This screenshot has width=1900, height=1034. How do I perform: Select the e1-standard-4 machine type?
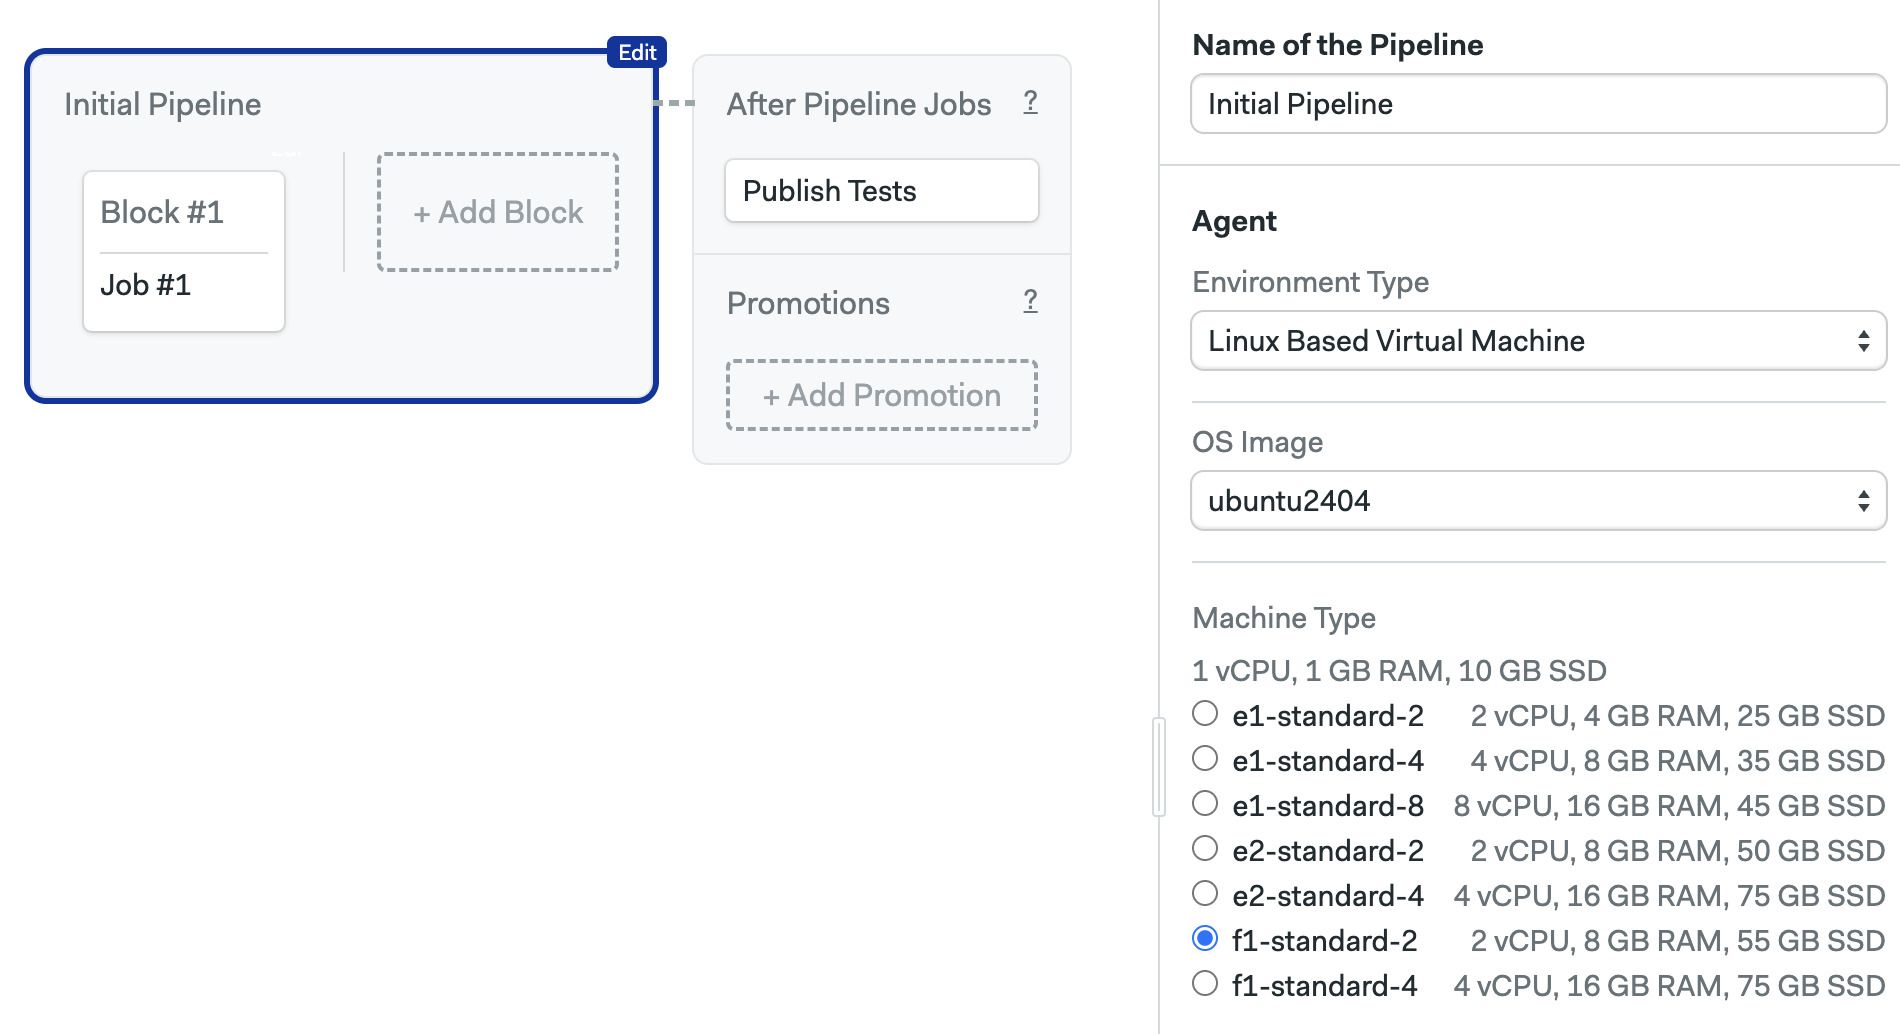pyautogui.click(x=1205, y=758)
